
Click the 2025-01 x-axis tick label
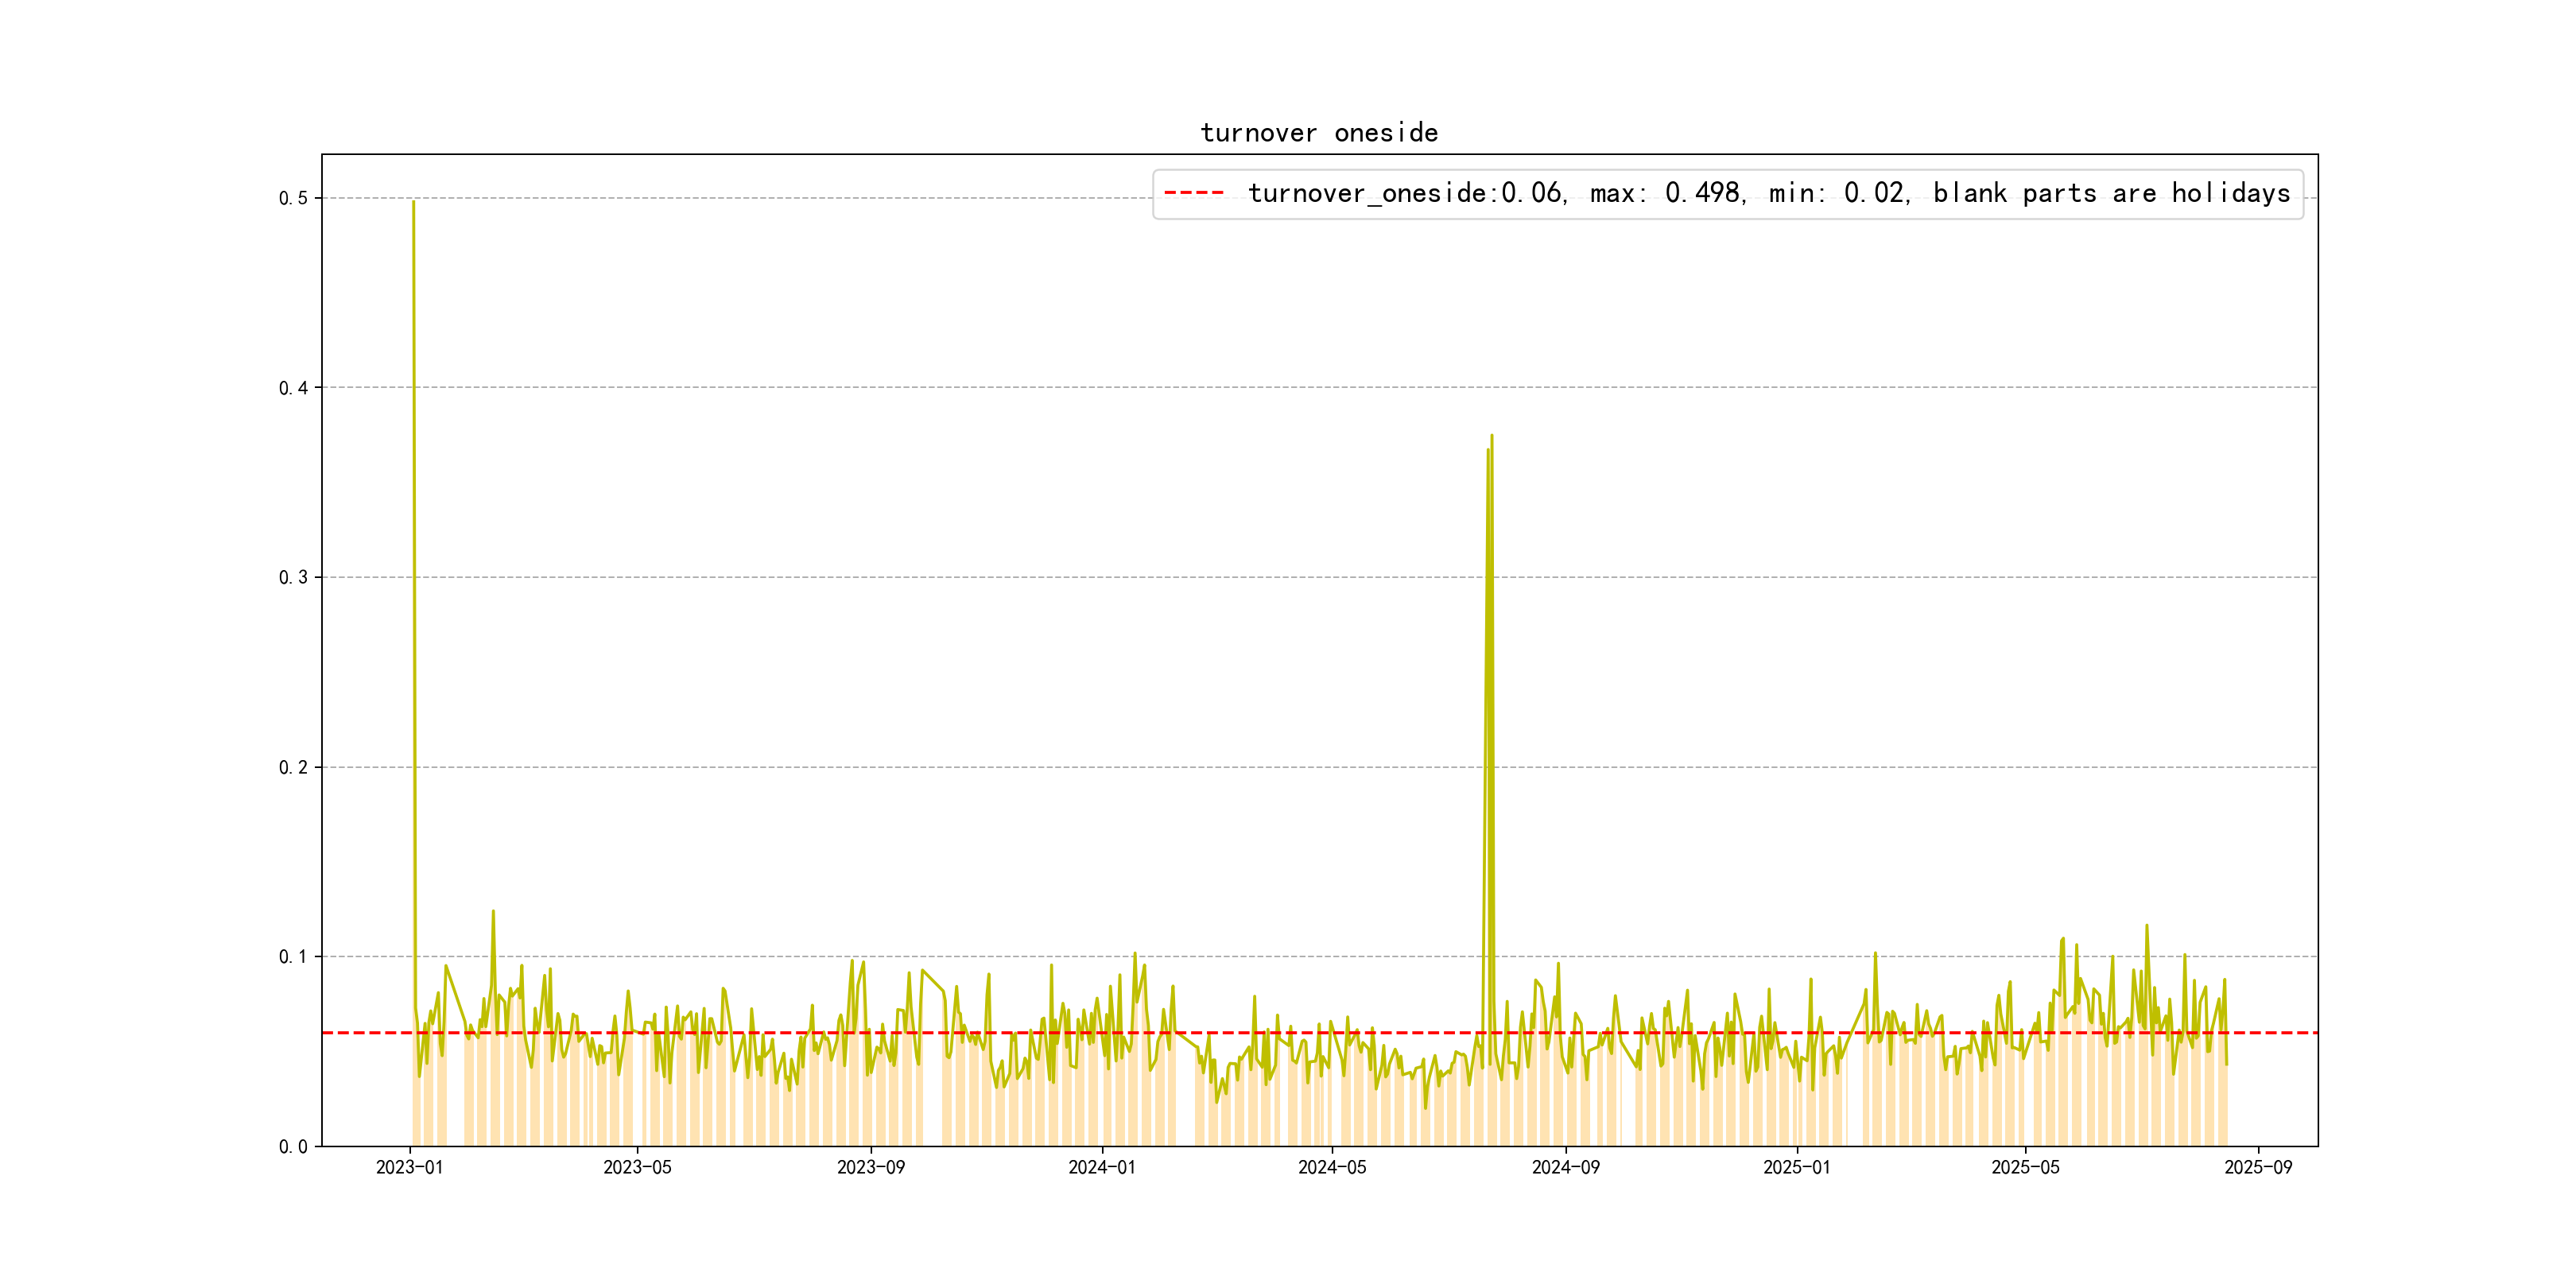pyautogui.click(x=1796, y=1167)
